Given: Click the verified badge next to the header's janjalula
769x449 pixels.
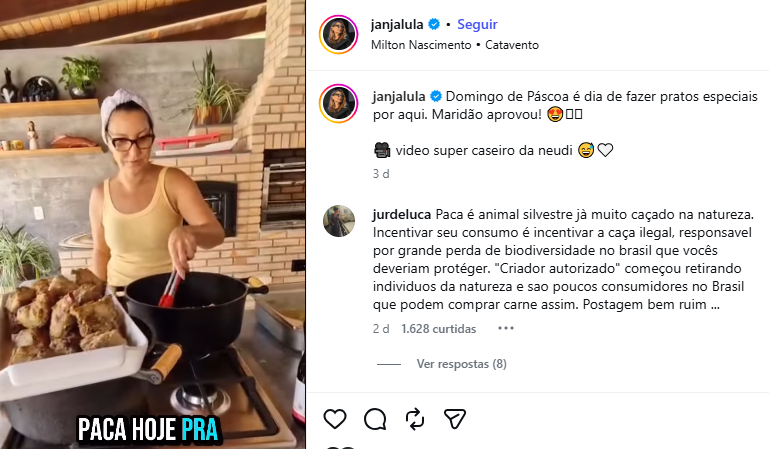Looking at the screenshot, I should pyautogui.click(x=434, y=24).
